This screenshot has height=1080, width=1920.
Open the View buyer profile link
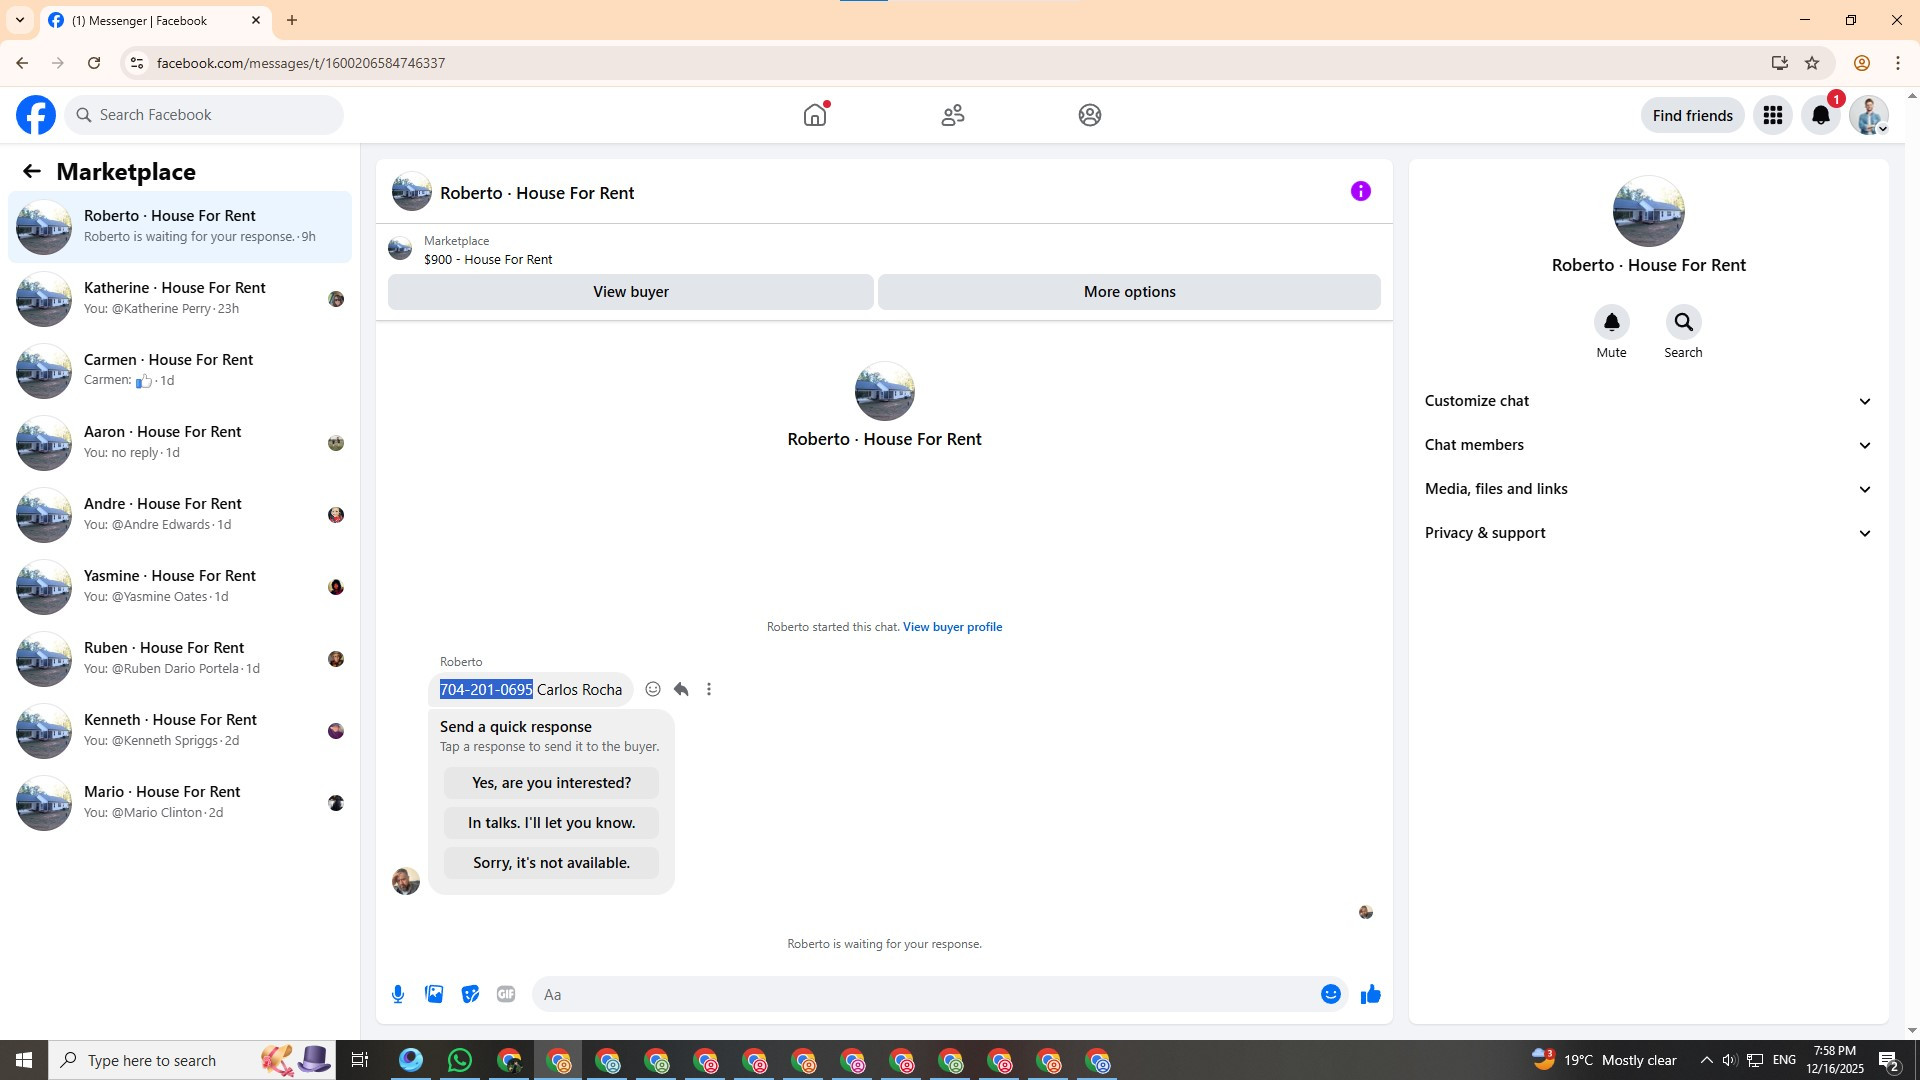tap(952, 627)
